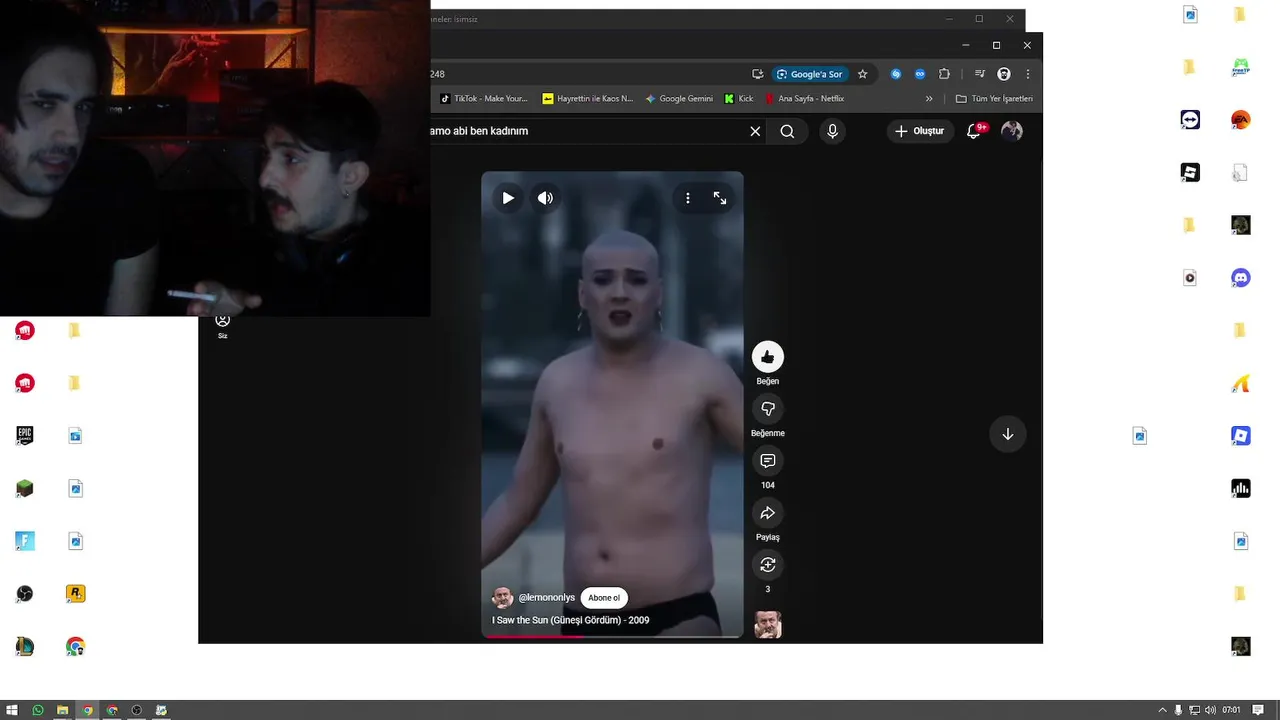This screenshot has height=720, width=1280.
Task: Play the paused Shorts video
Action: 508,198
